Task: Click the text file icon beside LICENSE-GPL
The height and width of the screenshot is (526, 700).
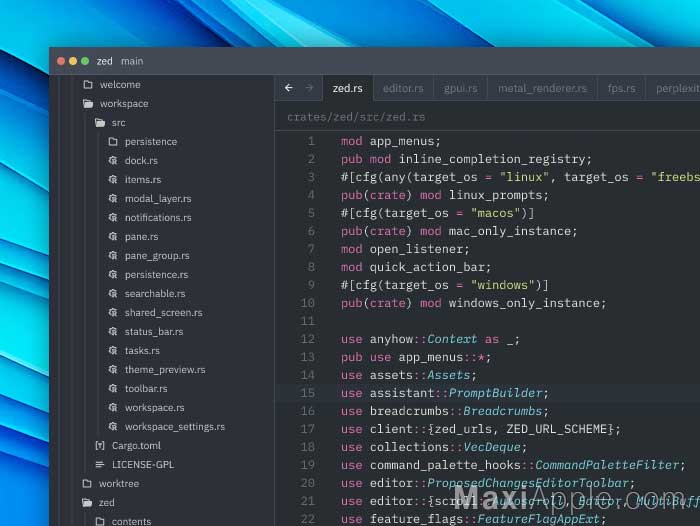Action: 100,464
